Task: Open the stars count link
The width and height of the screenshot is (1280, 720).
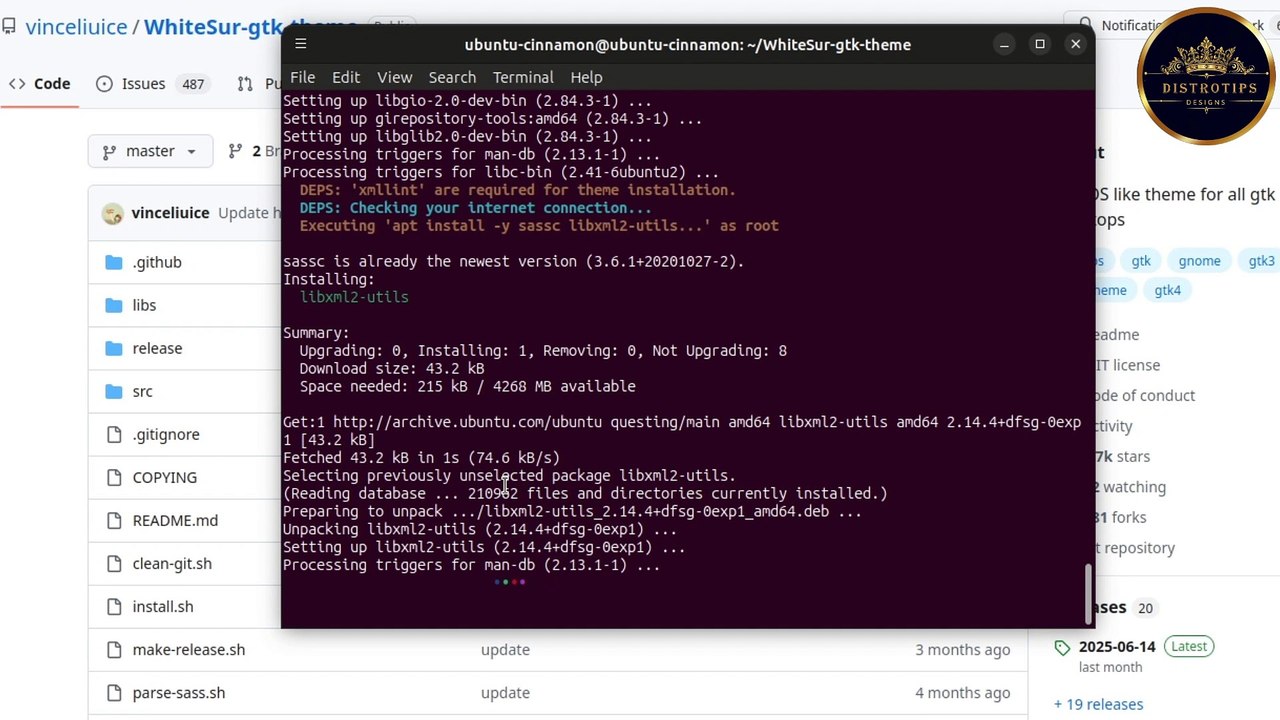Action: (1122, 456)
